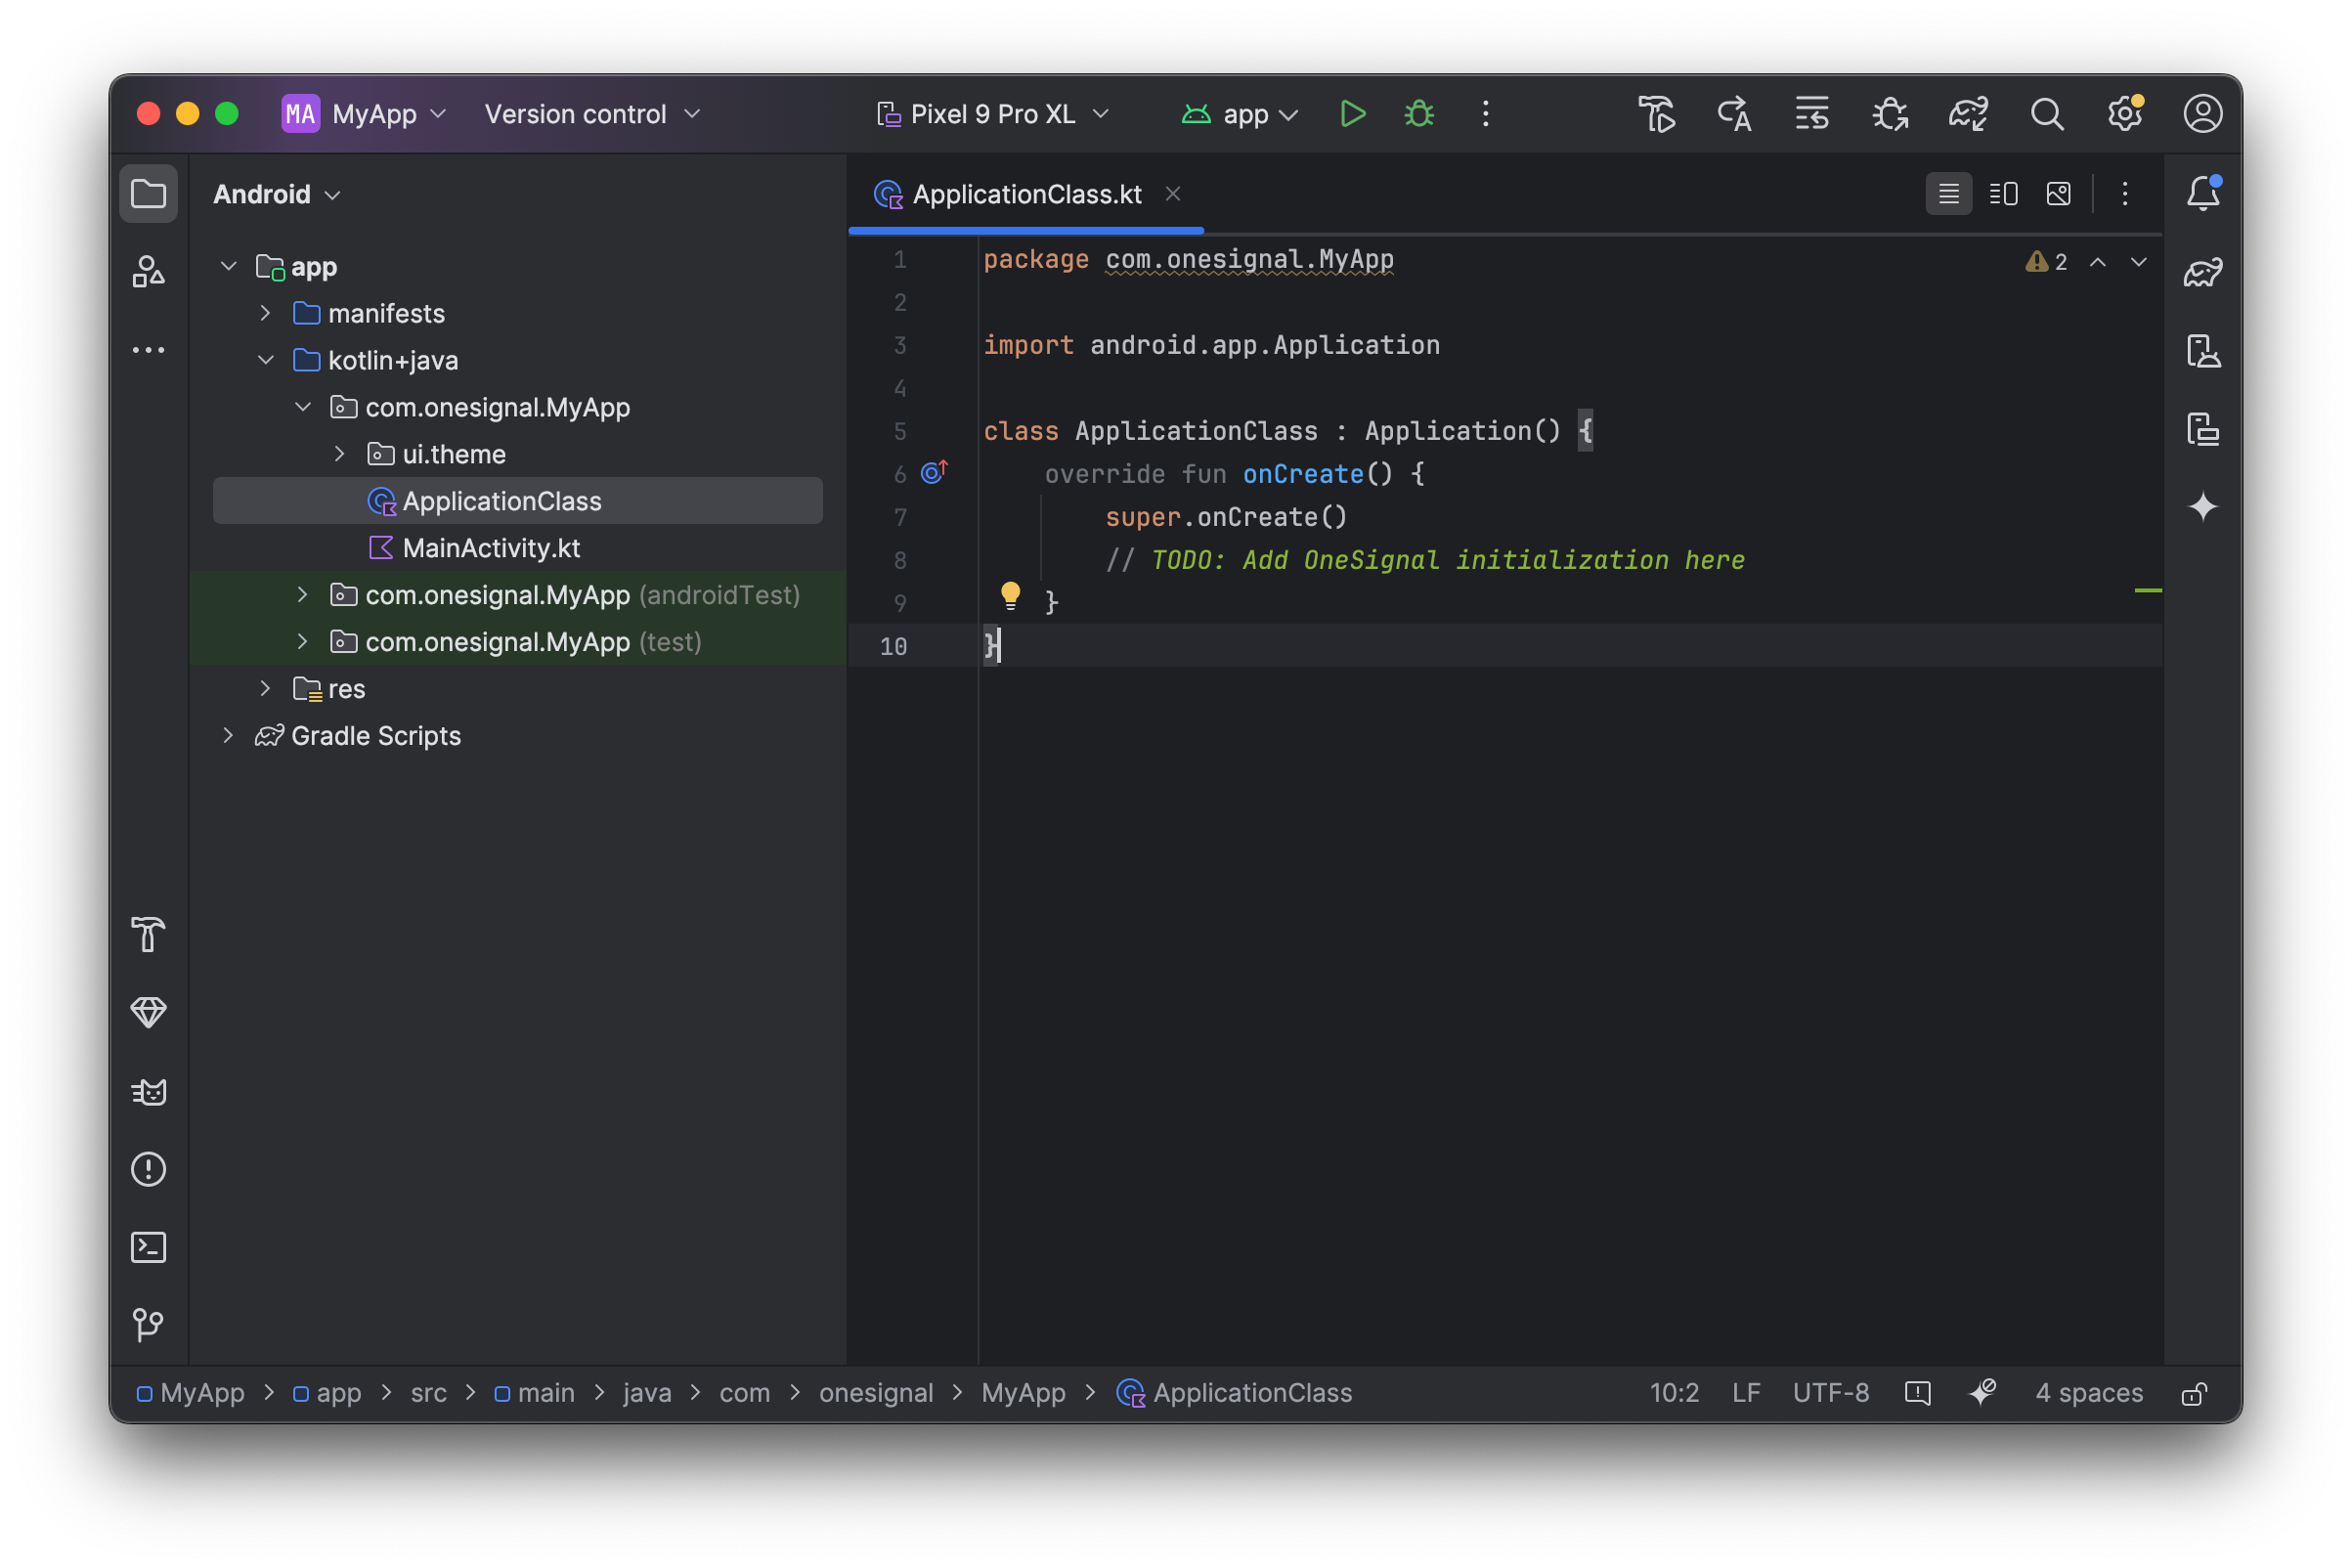The image size is (2352, 1568).
Task: Toggle file read-only lock in status bar
Action: click(2194, 1393)
